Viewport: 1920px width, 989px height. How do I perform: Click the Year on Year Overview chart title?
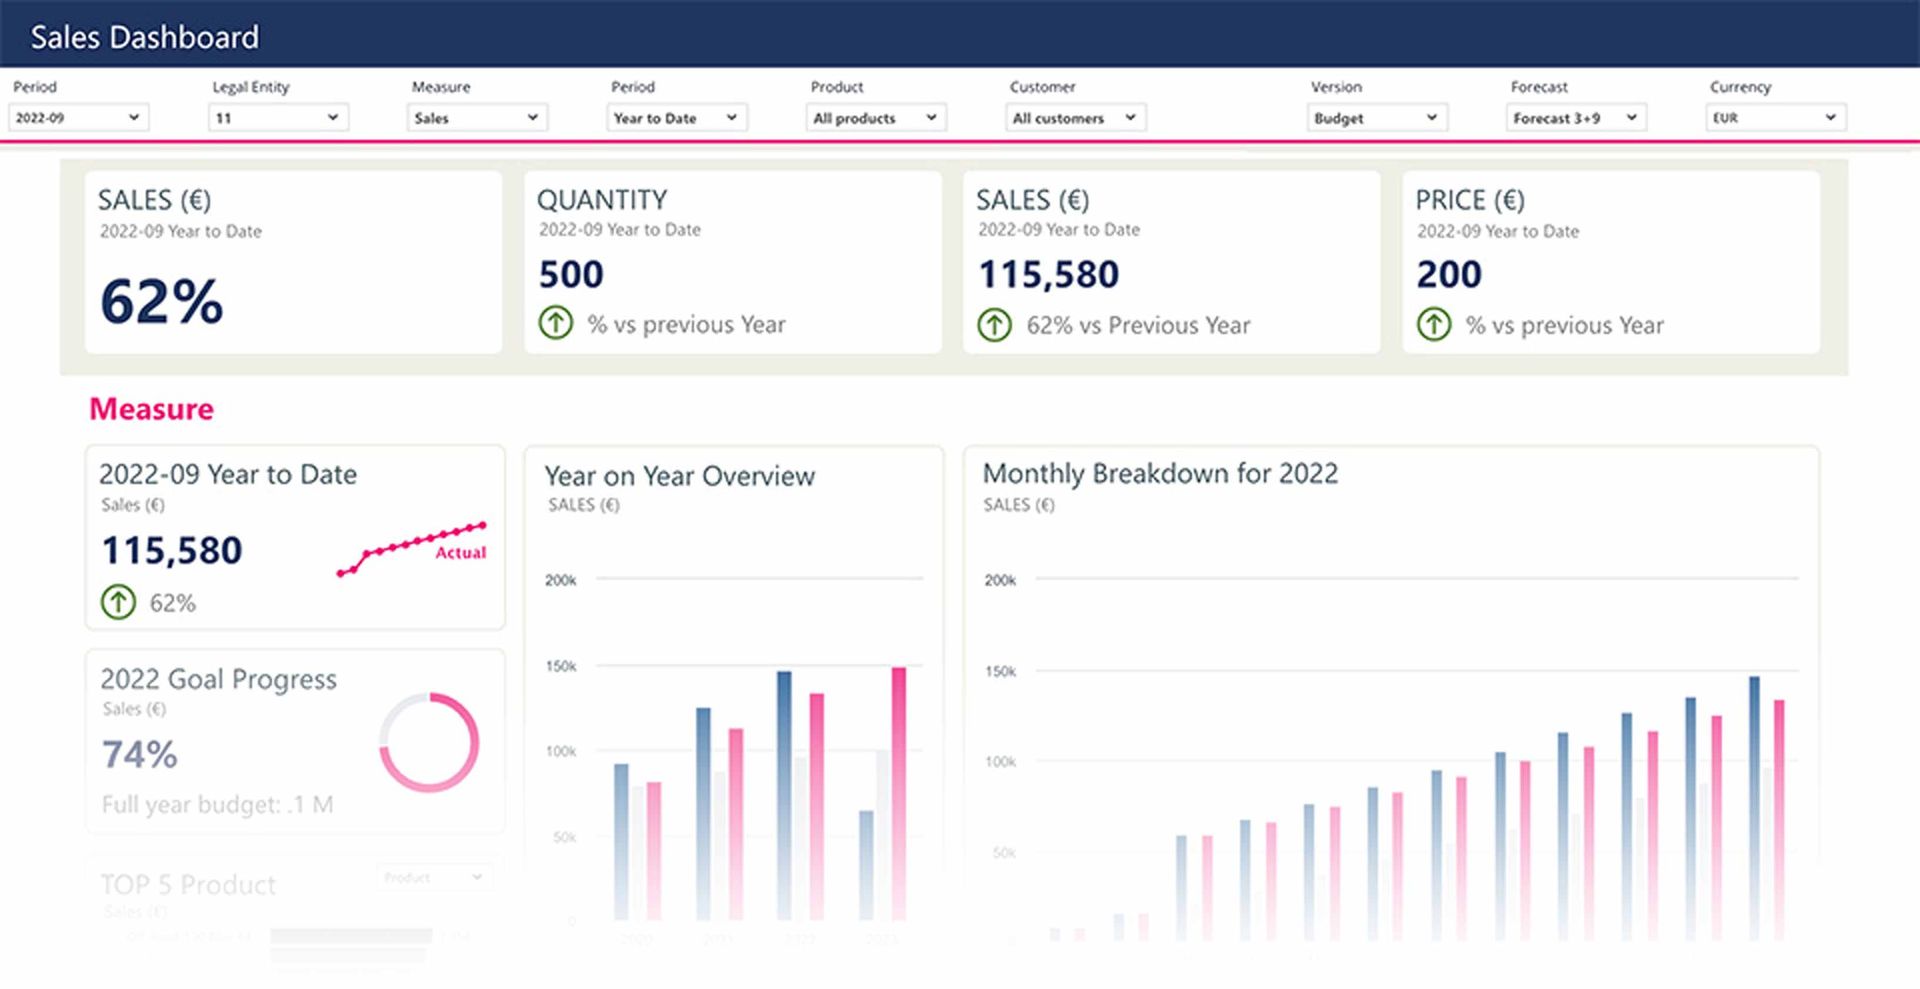point(679,476)
